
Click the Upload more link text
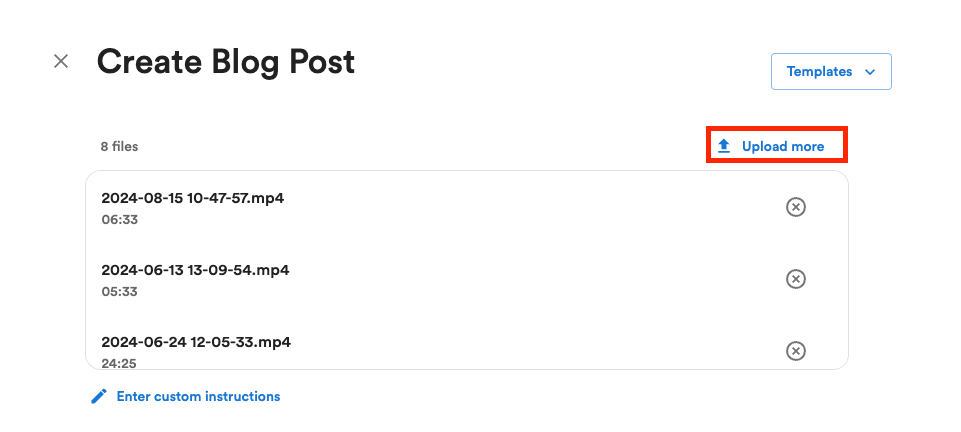(x=783, y=146)
